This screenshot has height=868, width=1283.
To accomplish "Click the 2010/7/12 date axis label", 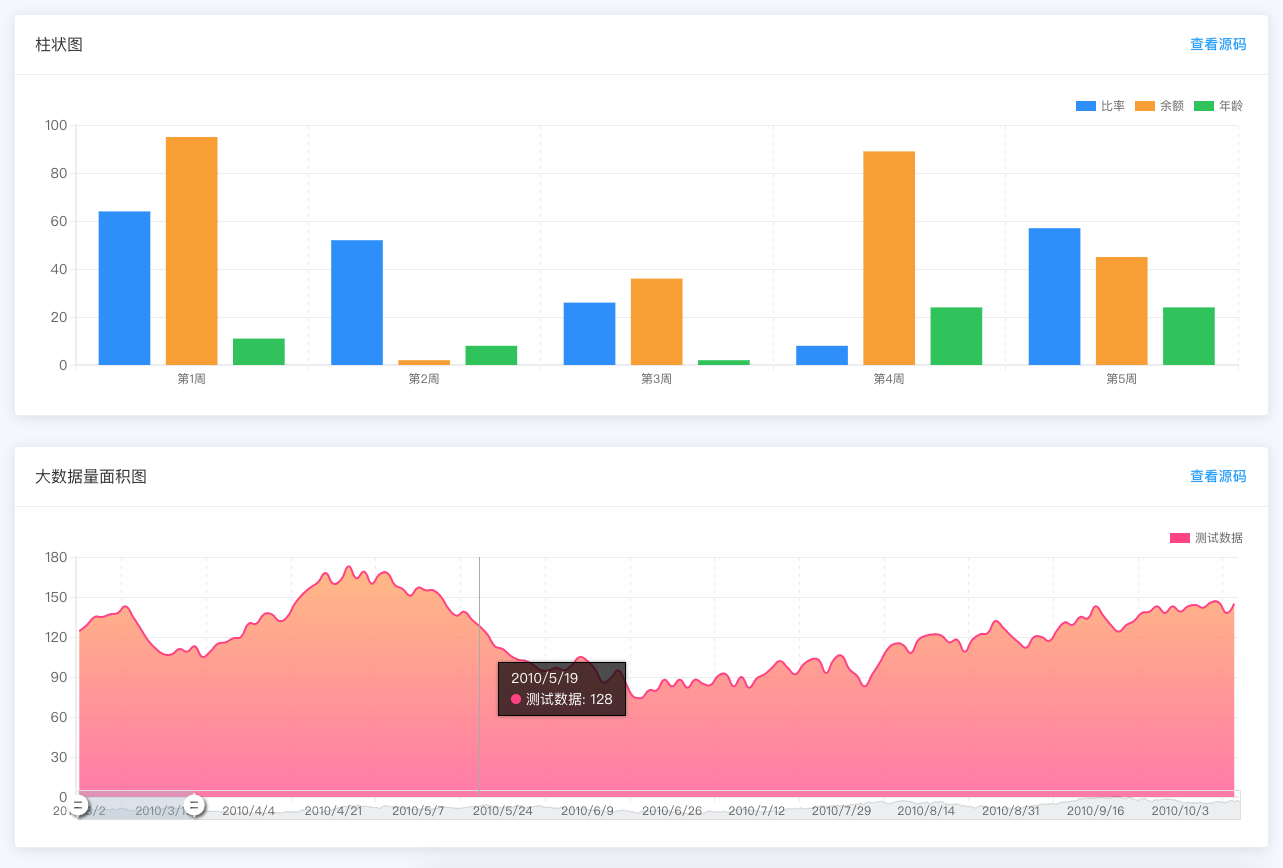I will pos(757,810).
